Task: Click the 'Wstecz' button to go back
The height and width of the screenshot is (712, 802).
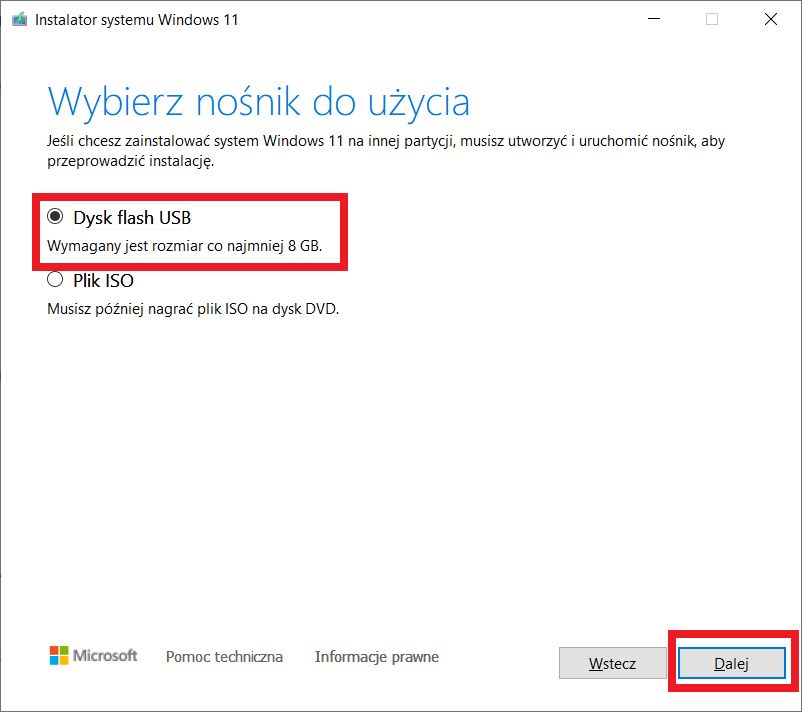Action: 613,663
